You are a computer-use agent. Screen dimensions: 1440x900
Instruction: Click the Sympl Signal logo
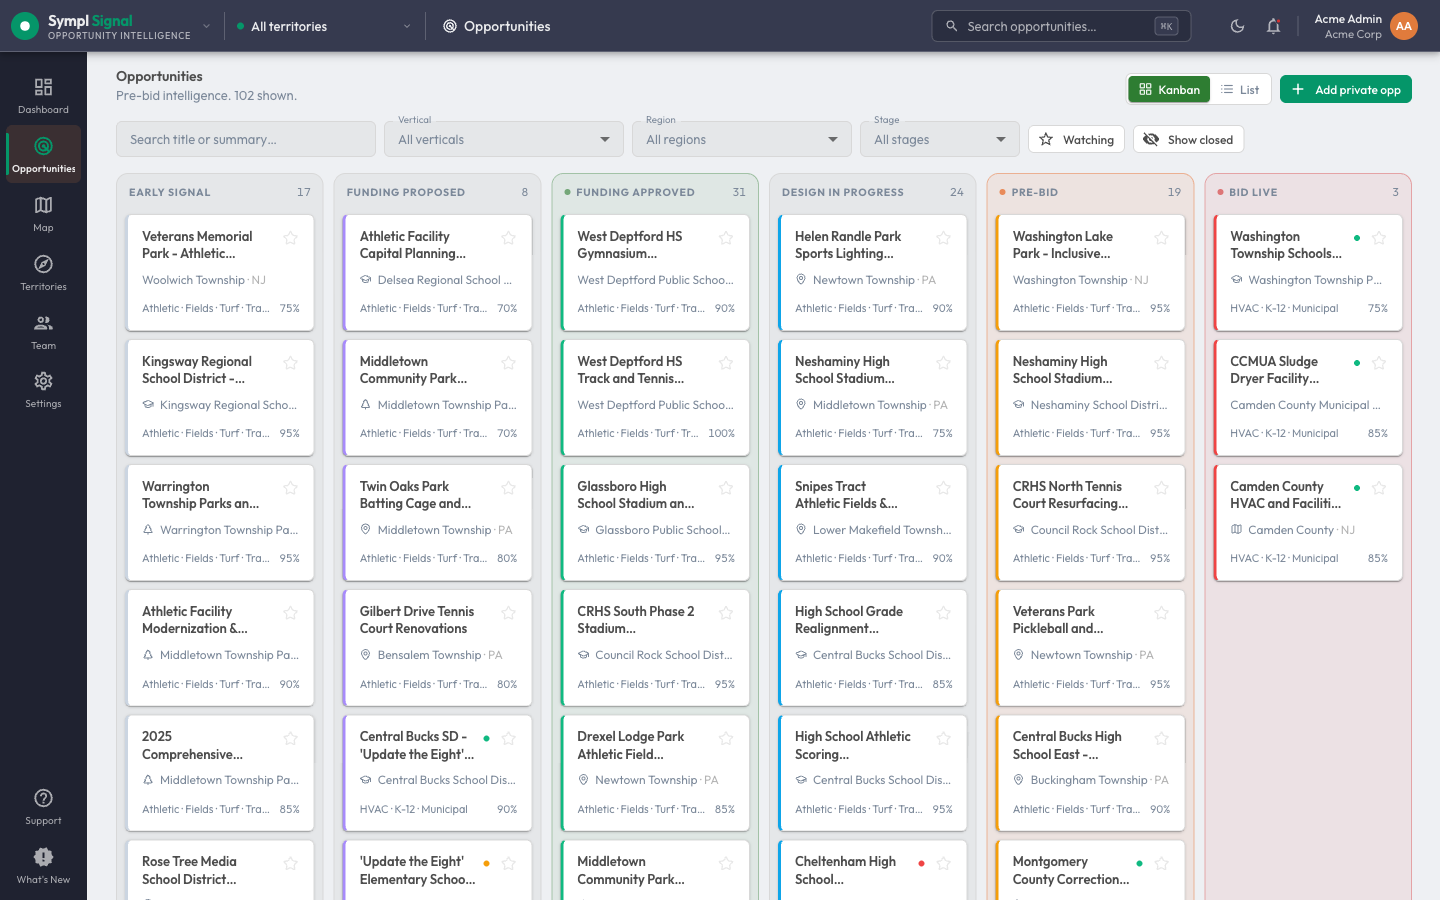25,26
